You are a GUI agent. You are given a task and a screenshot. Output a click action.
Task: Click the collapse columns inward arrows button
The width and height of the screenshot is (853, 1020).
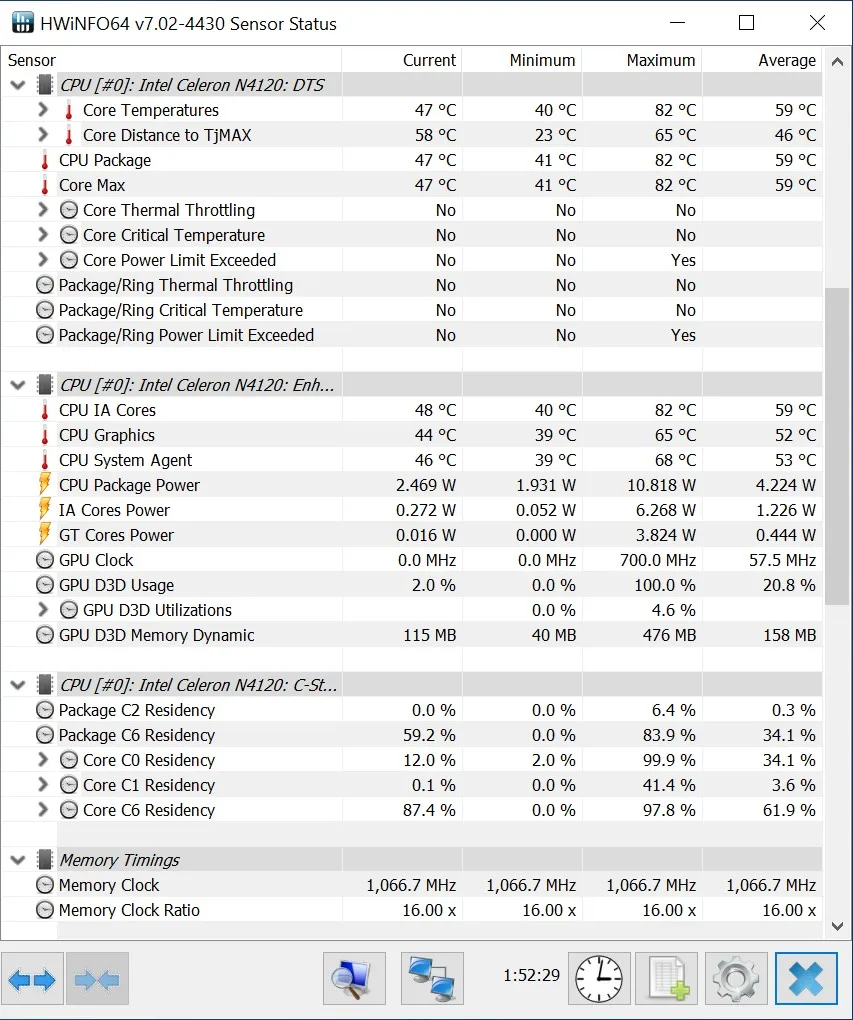tap(97, 979)
